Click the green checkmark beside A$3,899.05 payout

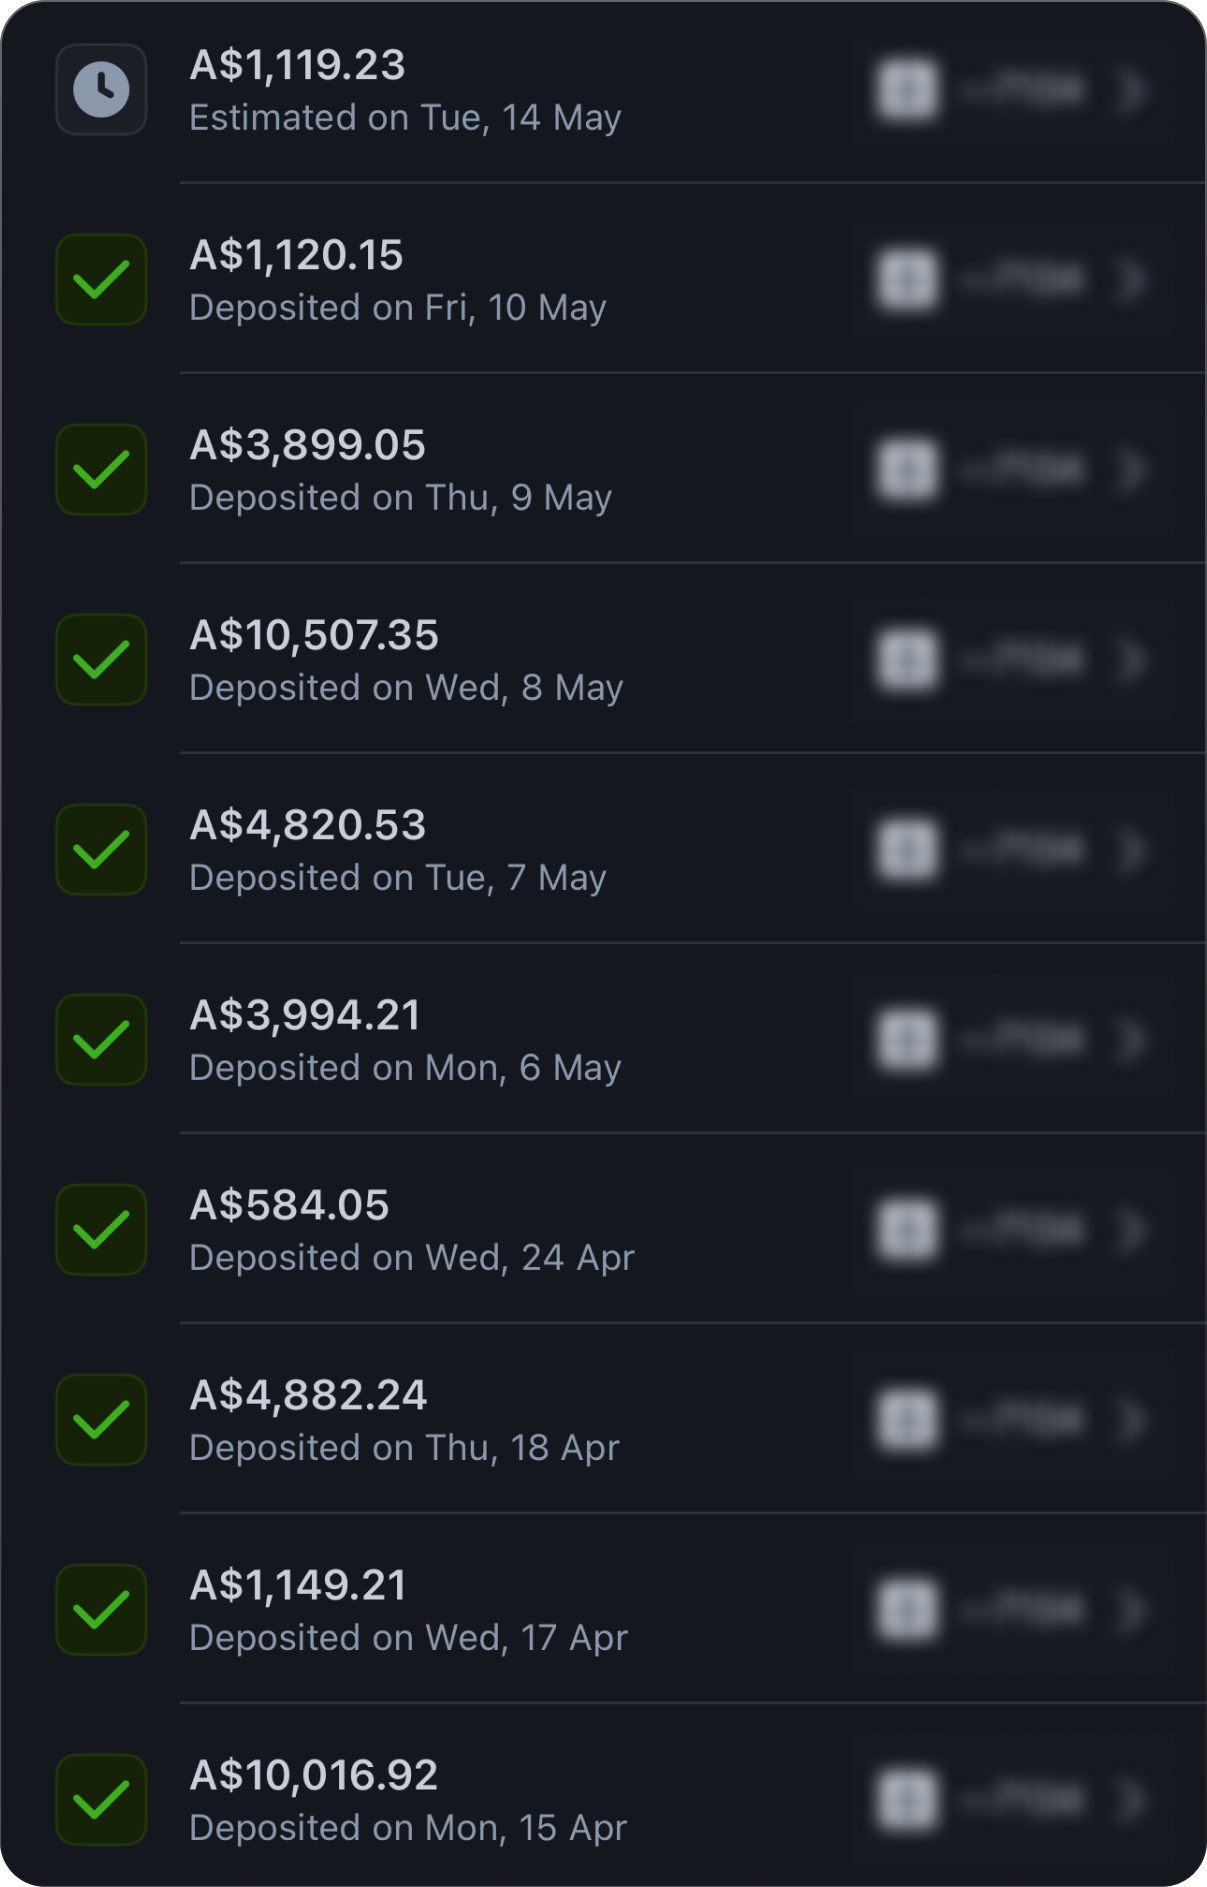(101, 470)
